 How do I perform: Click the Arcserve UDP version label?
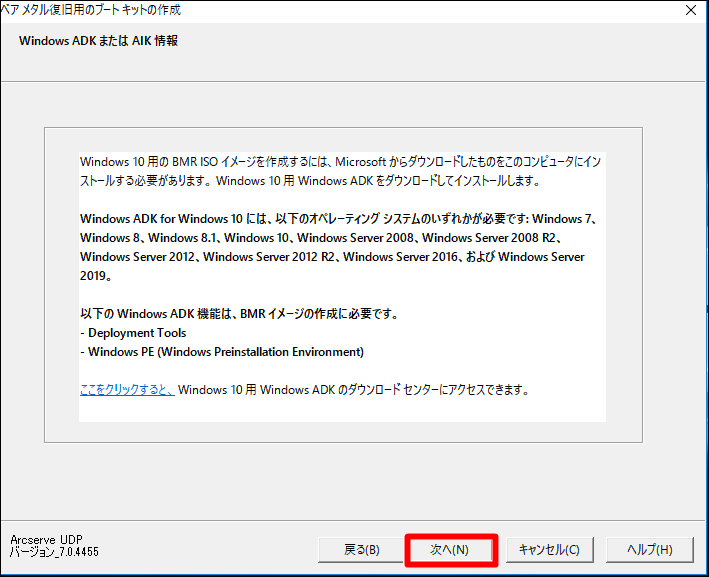[54, 545]
